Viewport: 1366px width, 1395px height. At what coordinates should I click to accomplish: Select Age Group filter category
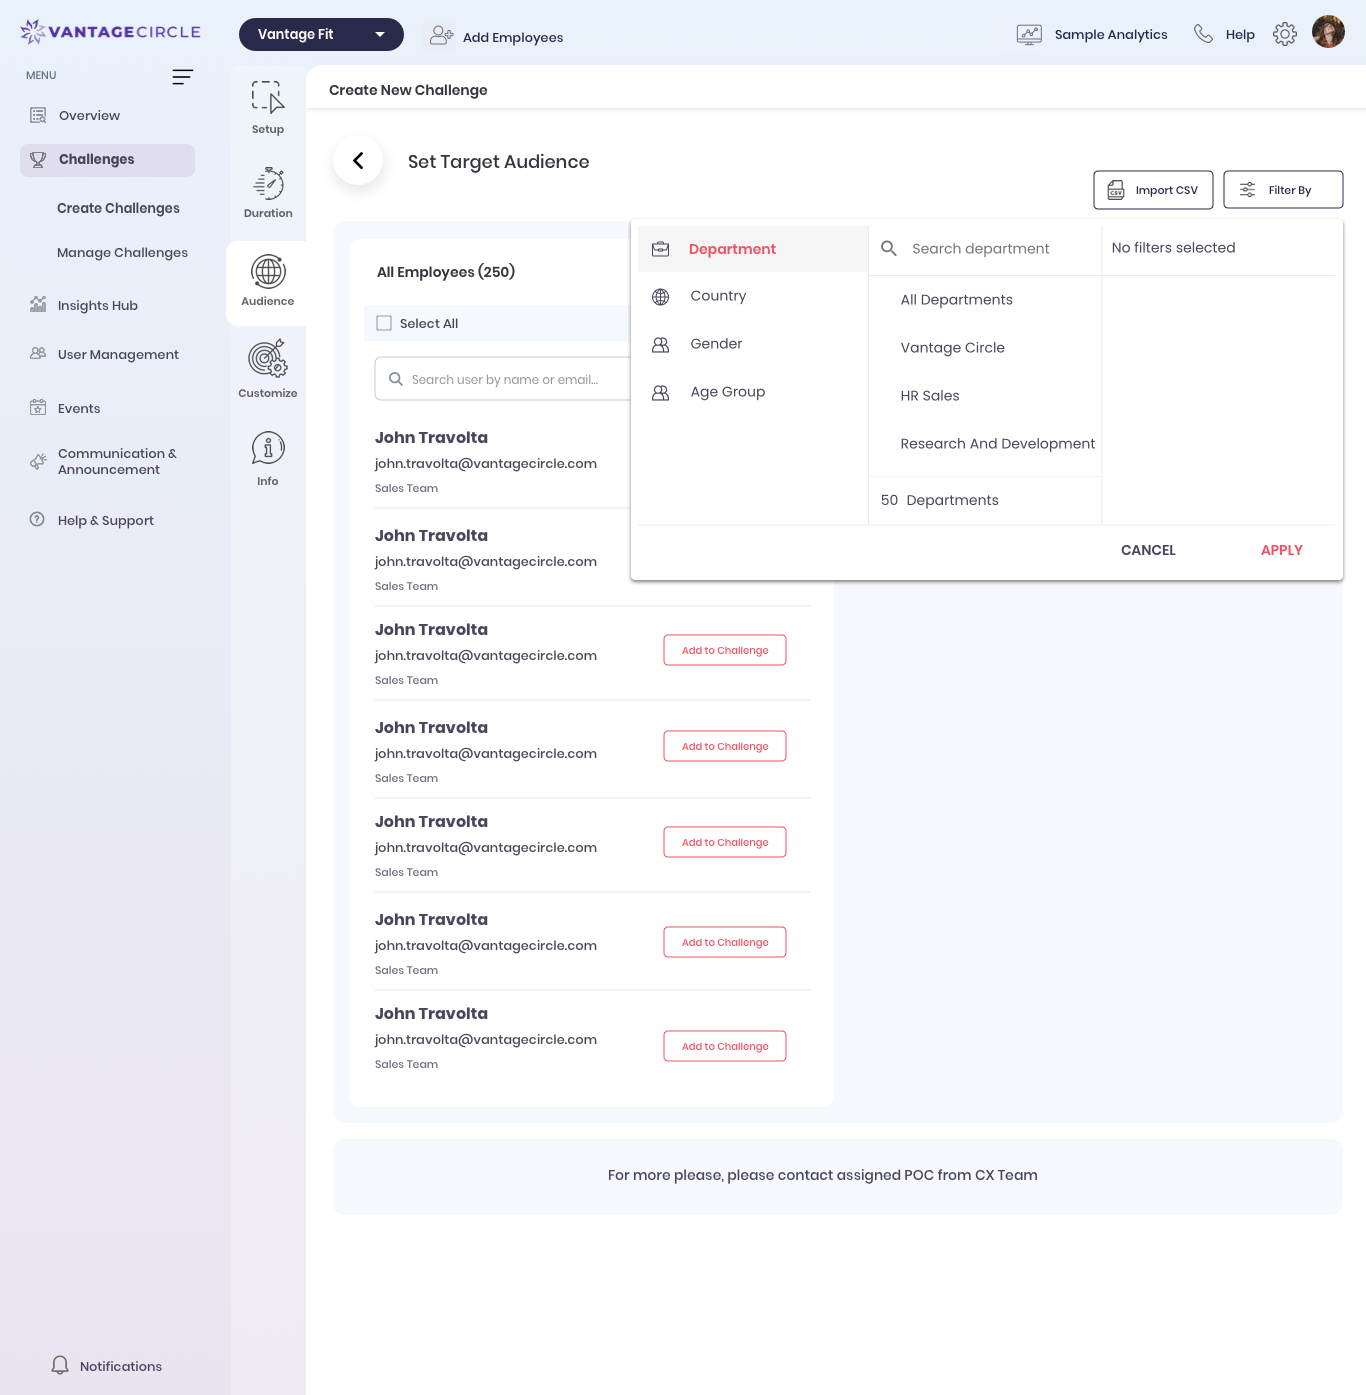727,392
